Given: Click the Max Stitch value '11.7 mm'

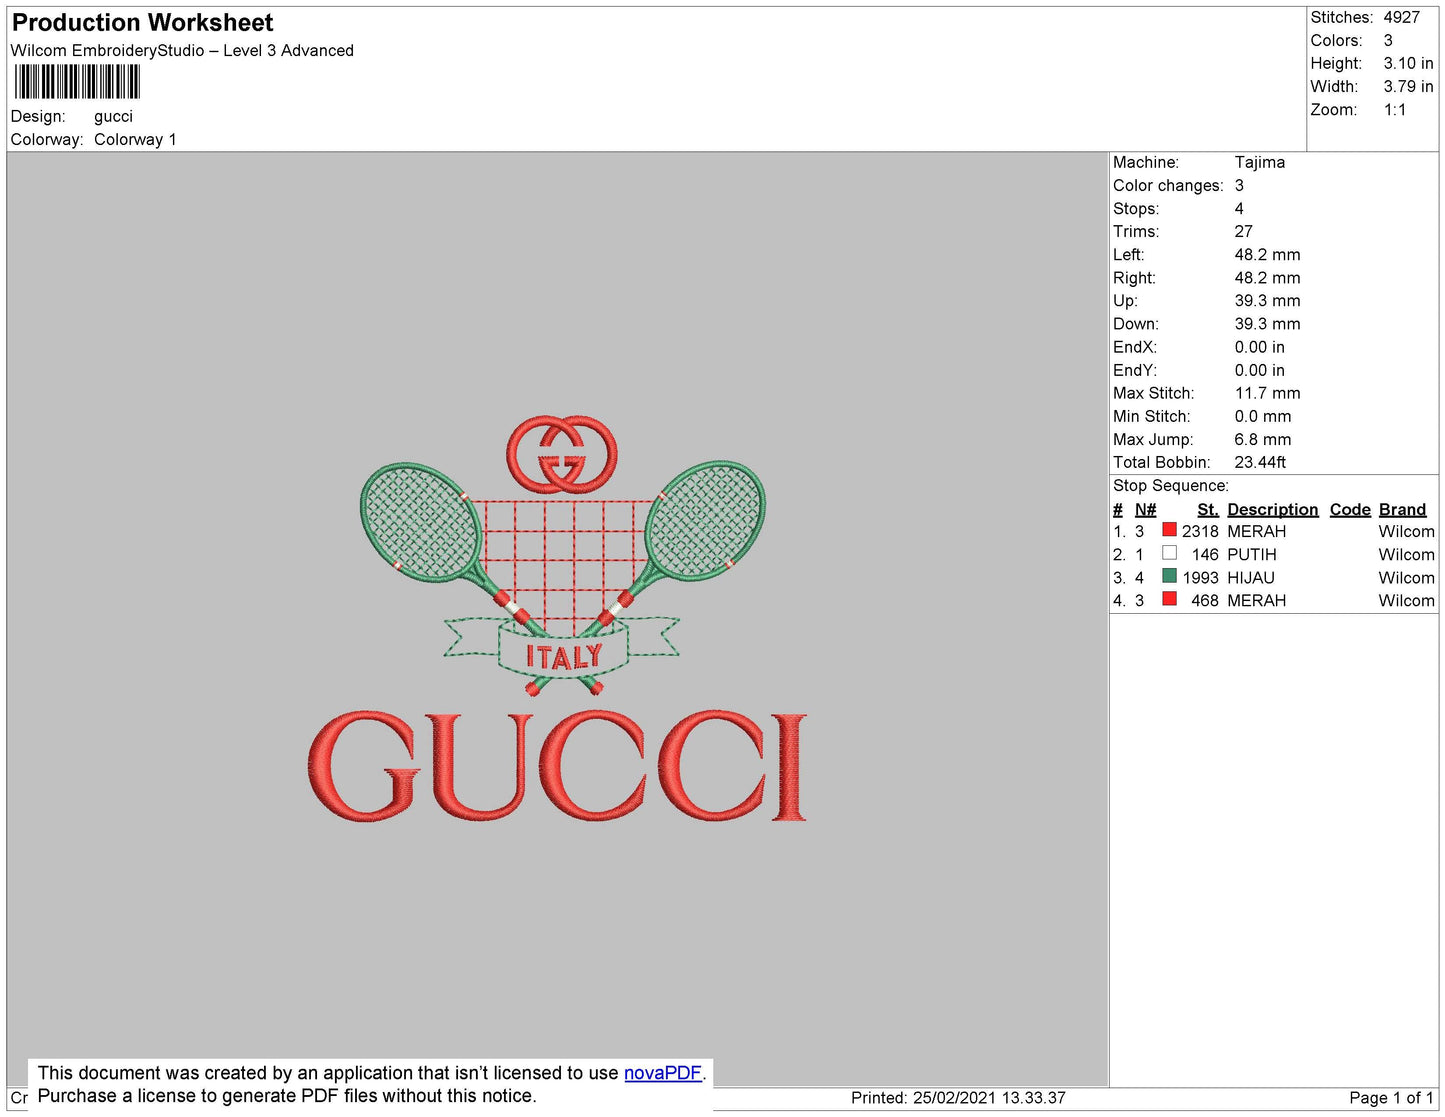Looking at the screenshot, I should point(1268,393).
